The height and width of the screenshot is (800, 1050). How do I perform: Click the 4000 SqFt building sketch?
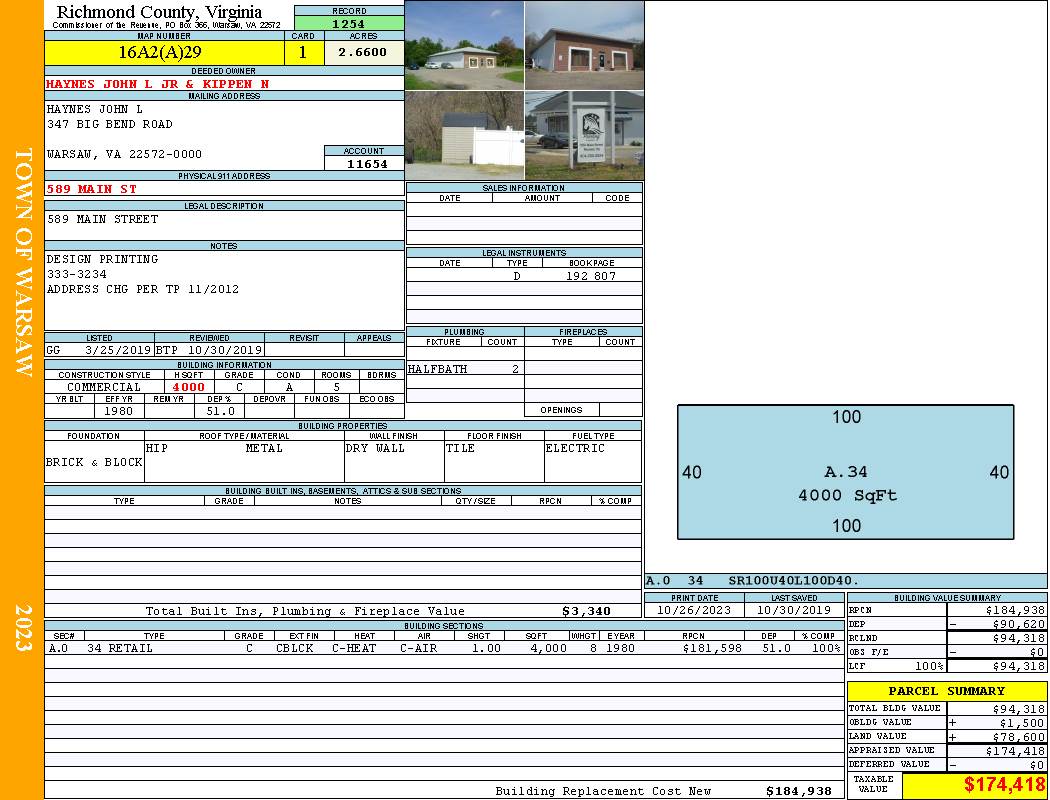tap(845, 472)
